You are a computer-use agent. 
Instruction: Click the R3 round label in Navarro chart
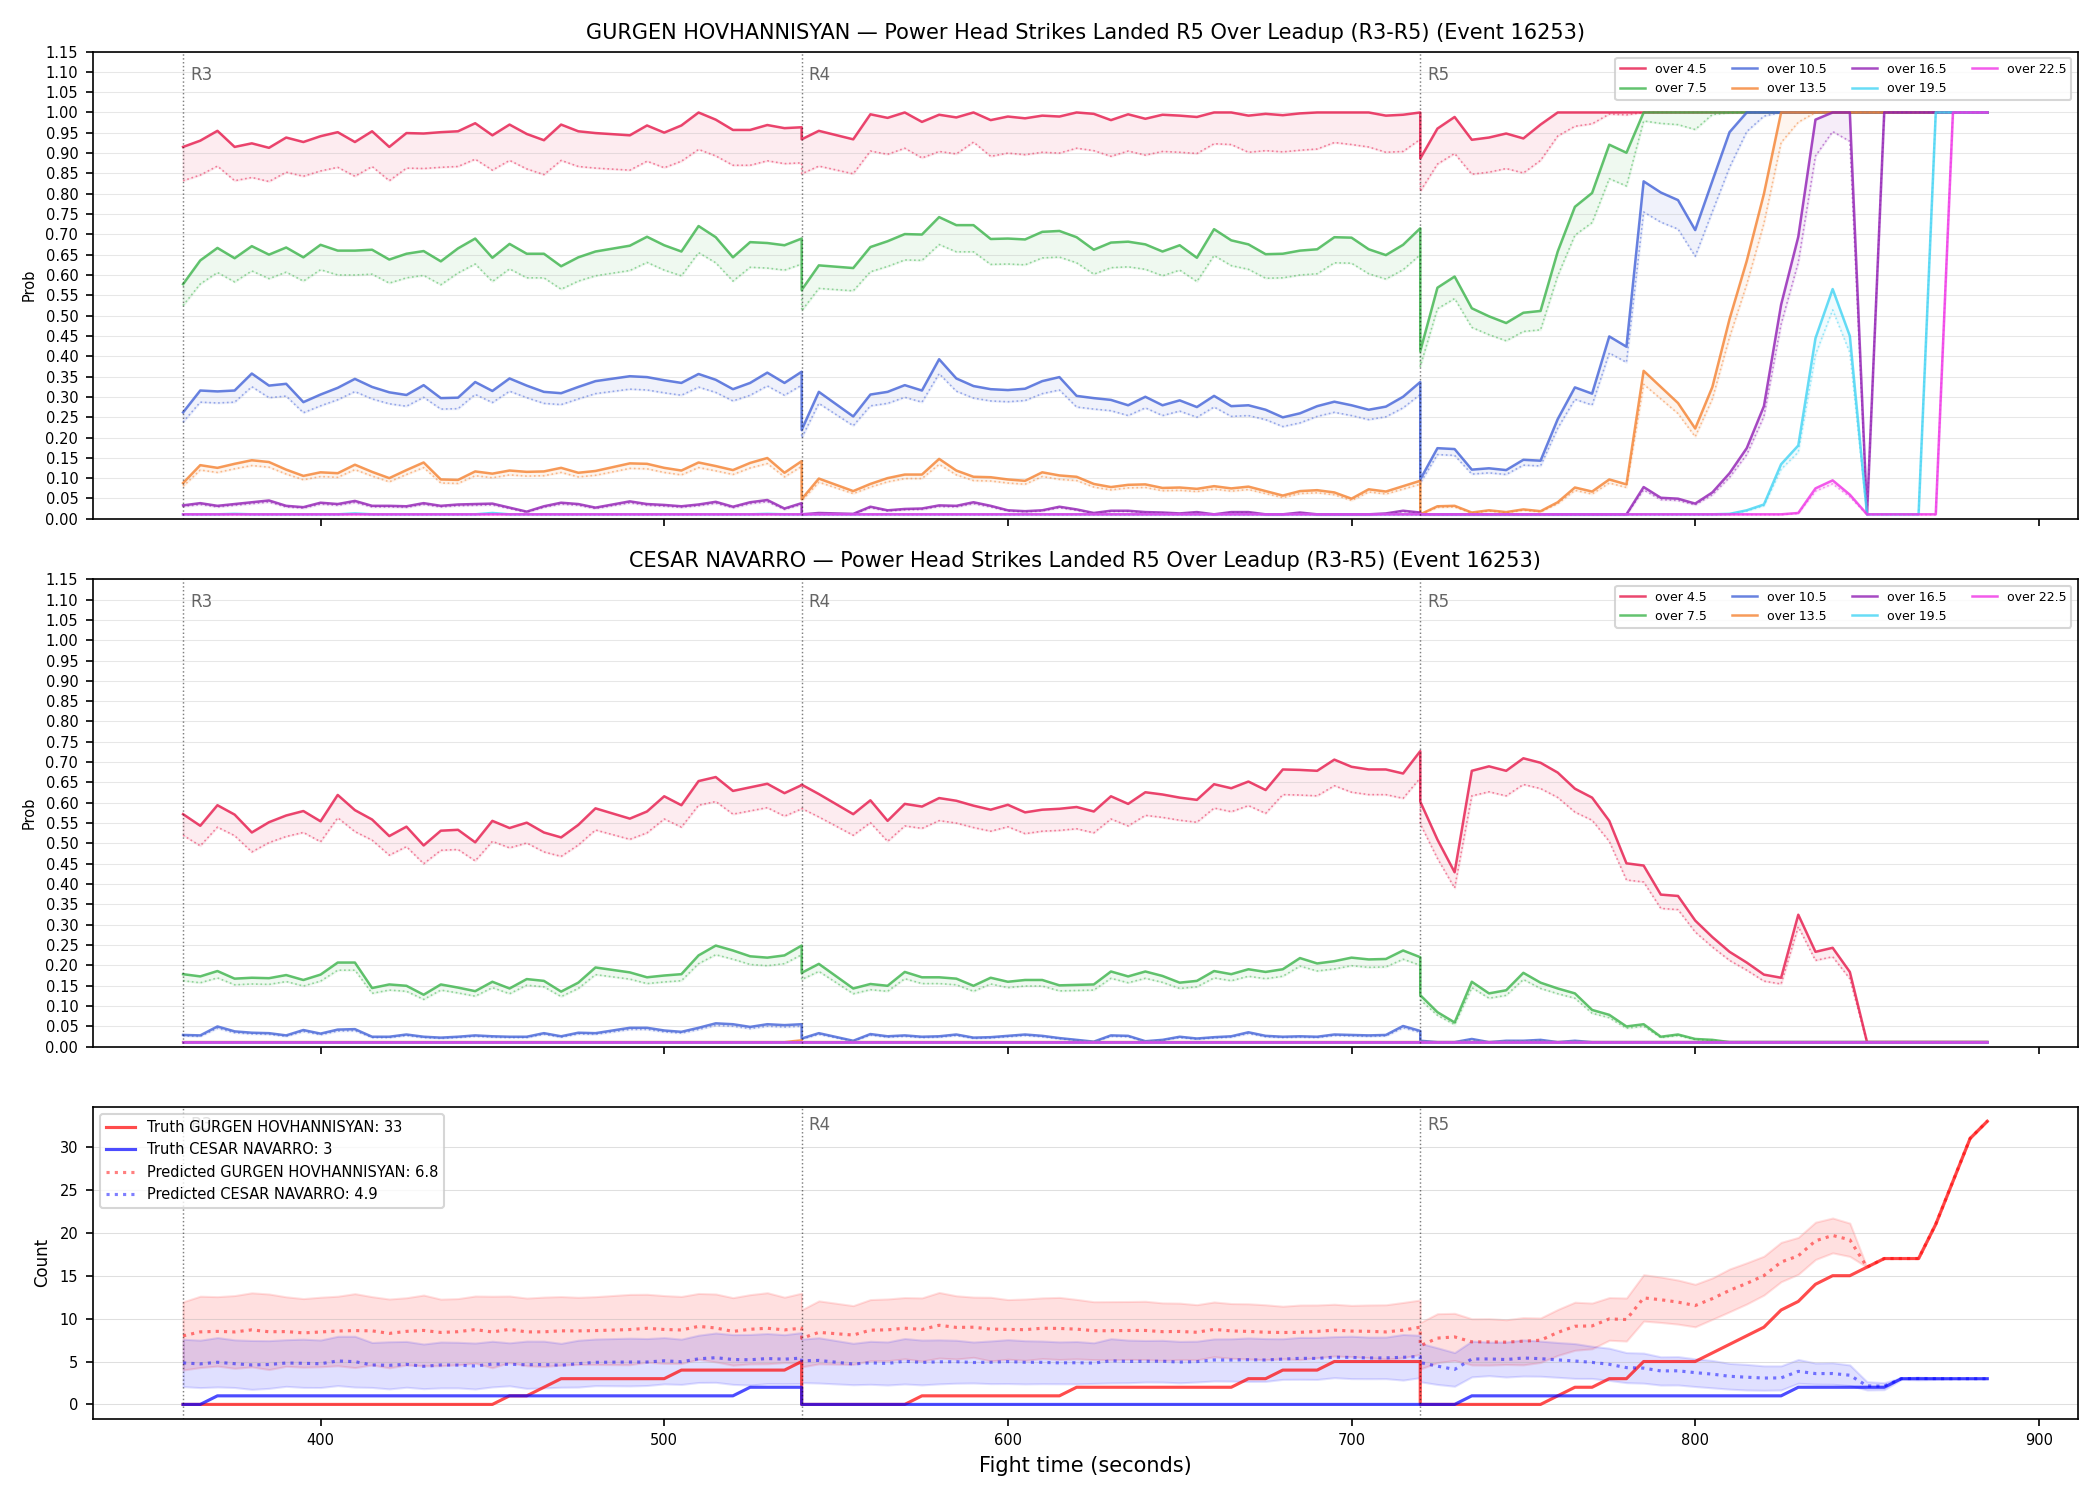point(201,601)
